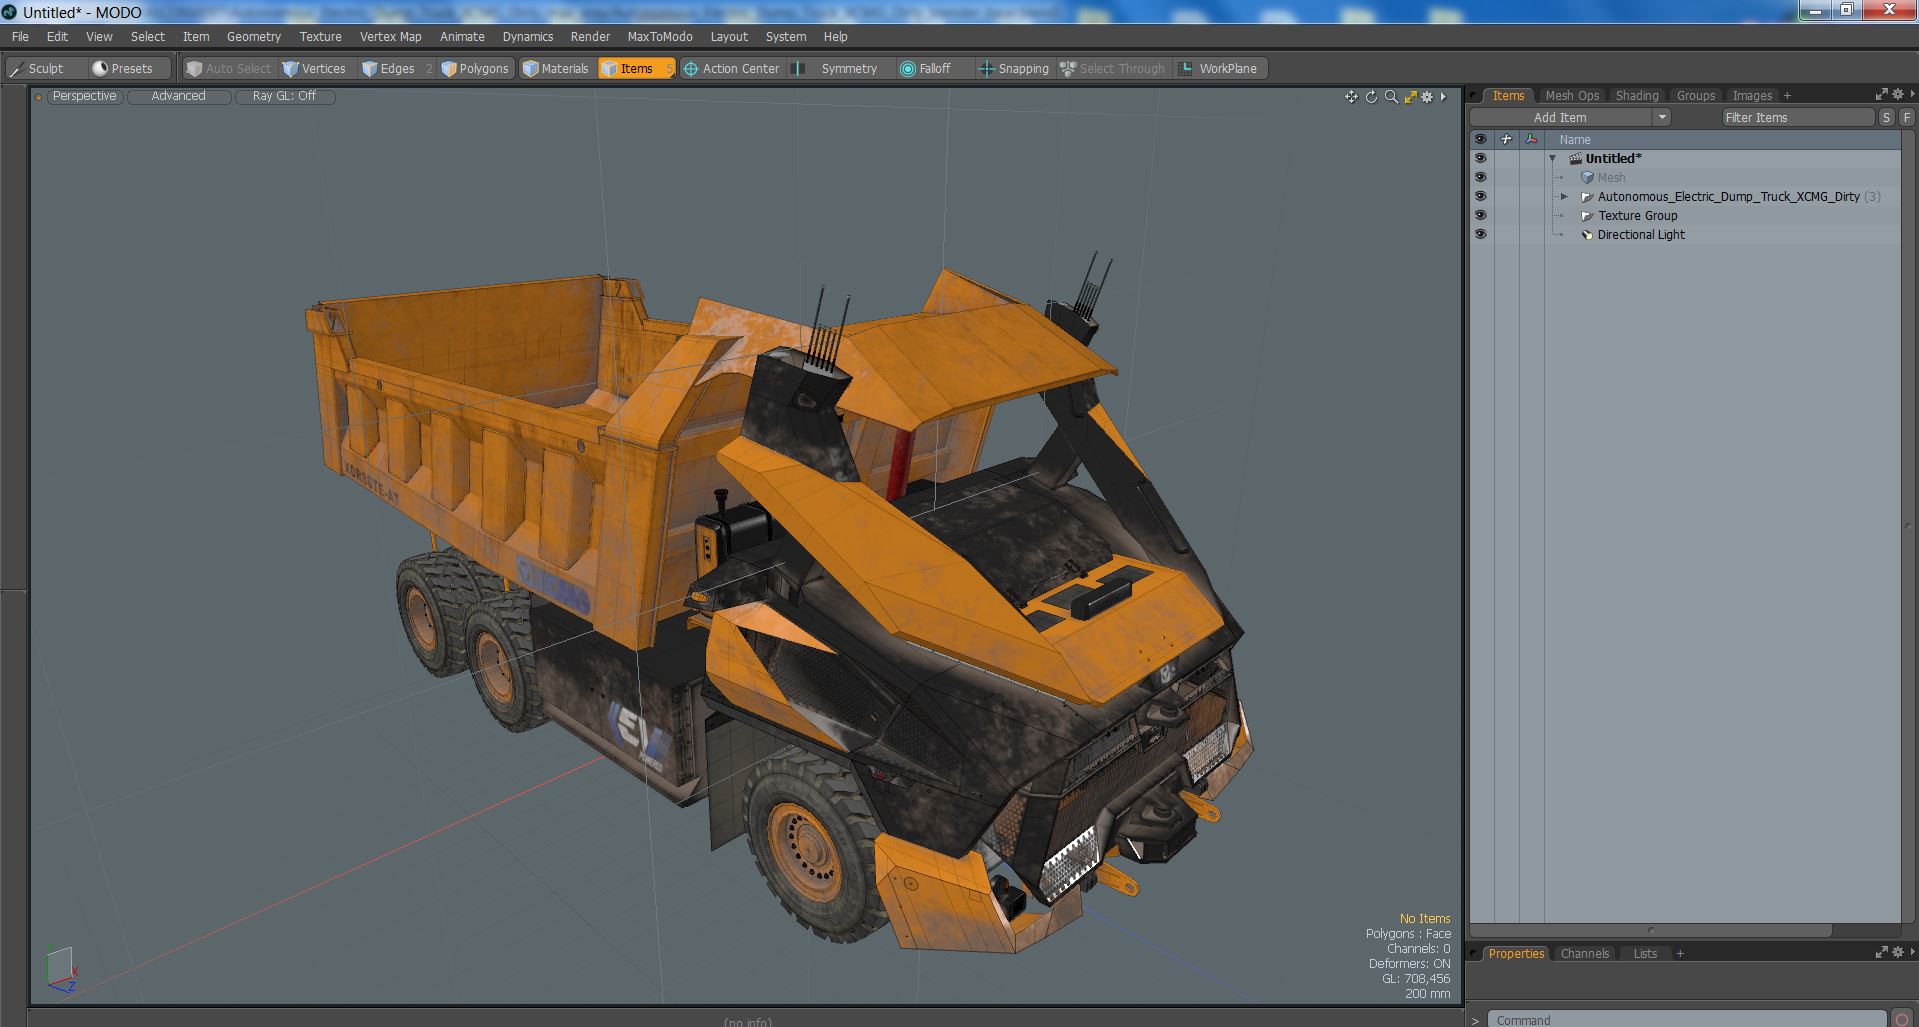Open the Ray GL: Off dropdown
Image resolution: width=1919 pixels, height=1027 pixels.
click(x=284, y=96)
